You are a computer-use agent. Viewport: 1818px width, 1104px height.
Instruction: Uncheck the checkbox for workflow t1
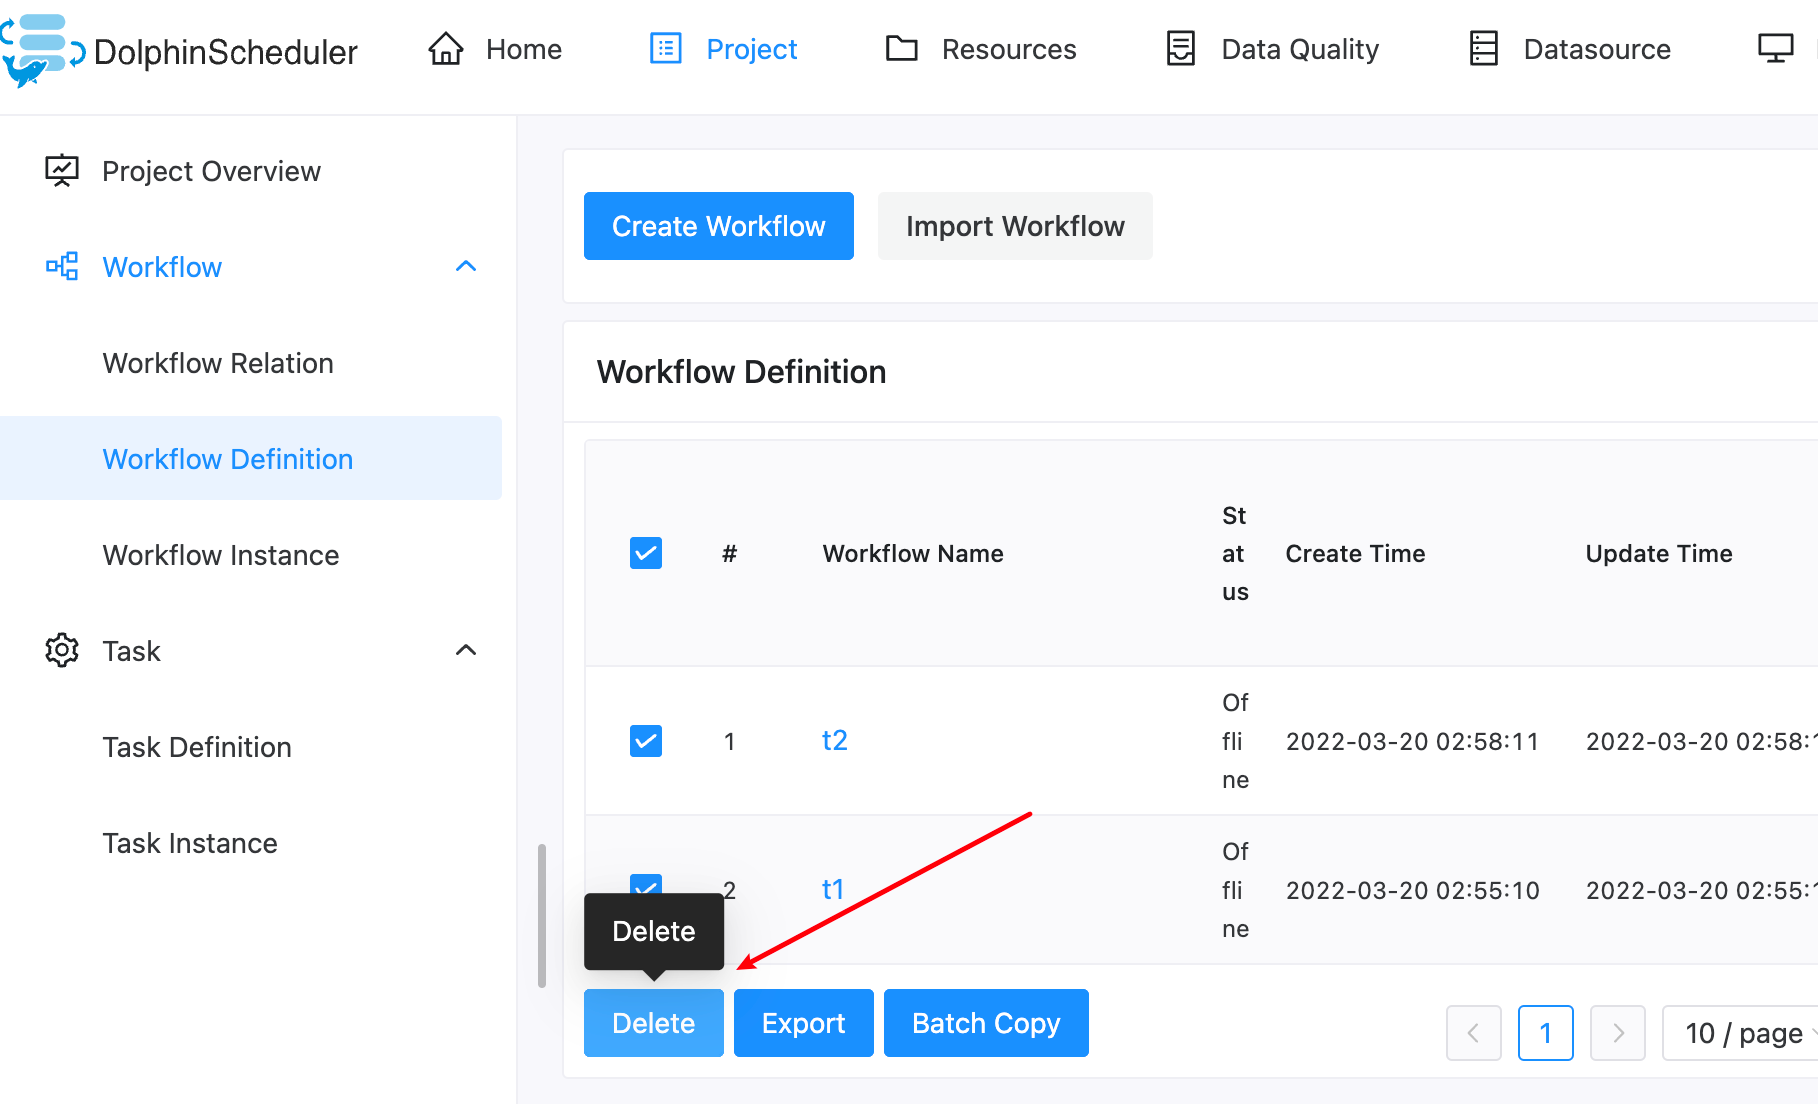pos(646,883)
